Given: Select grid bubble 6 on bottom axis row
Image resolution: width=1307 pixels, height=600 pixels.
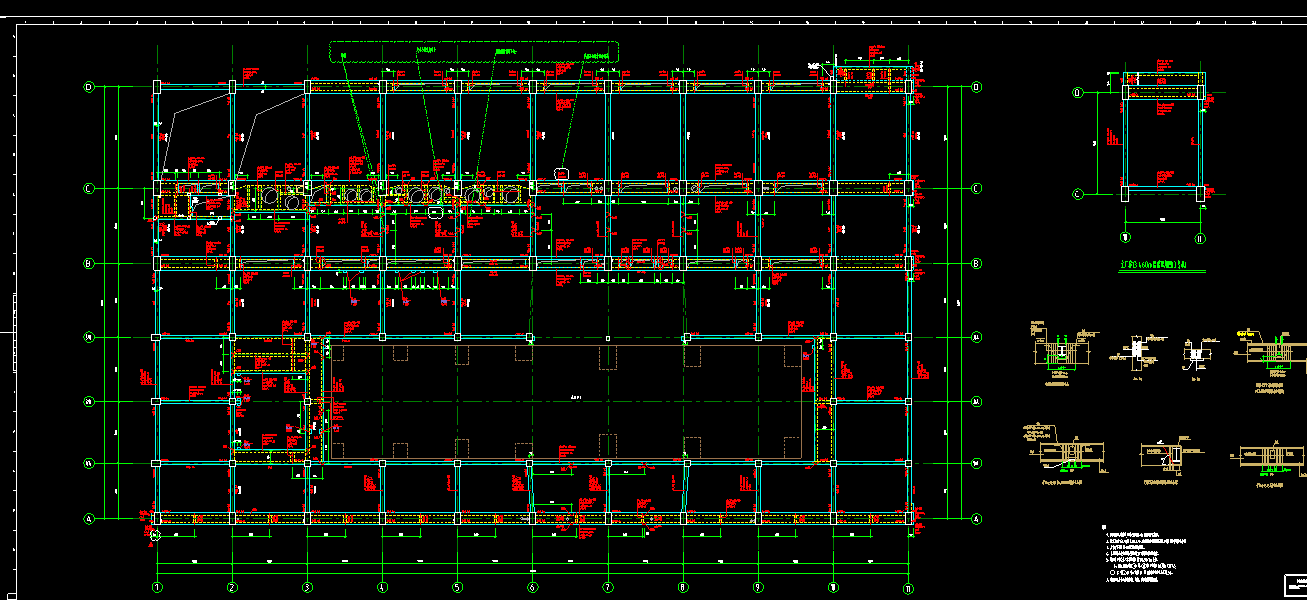Looking at the screenshot, I should pyautogui.click(x=532, y=586).
